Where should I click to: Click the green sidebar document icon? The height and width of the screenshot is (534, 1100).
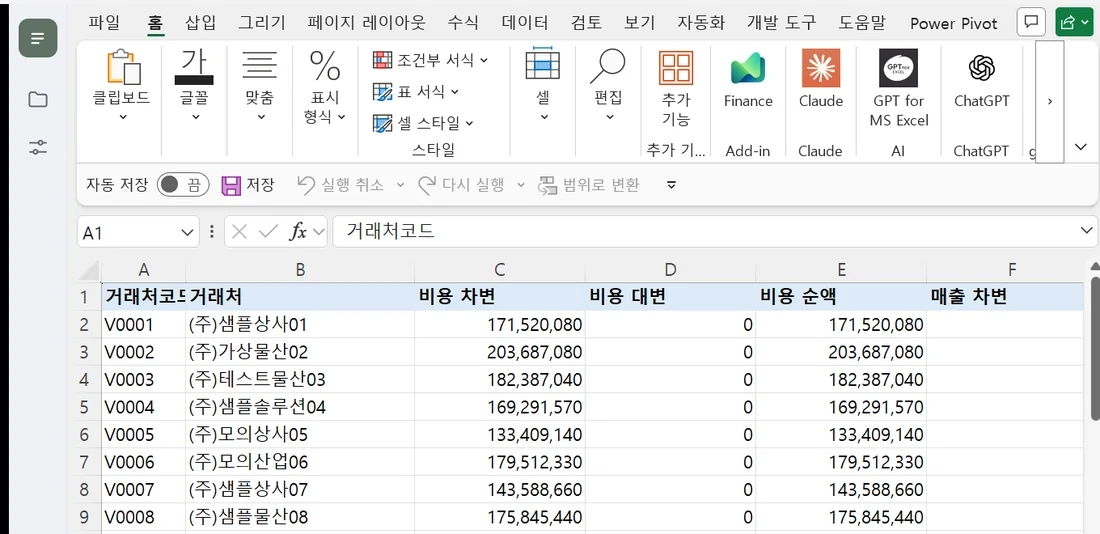38,39
